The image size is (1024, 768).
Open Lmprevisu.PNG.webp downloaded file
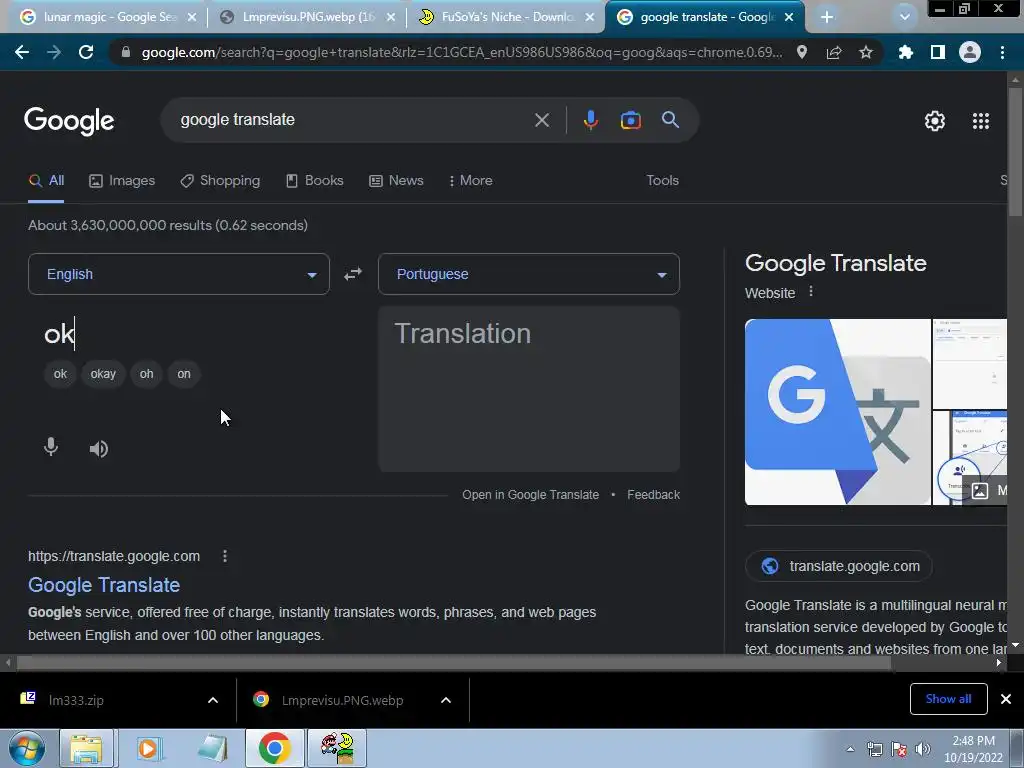point(343,700)
